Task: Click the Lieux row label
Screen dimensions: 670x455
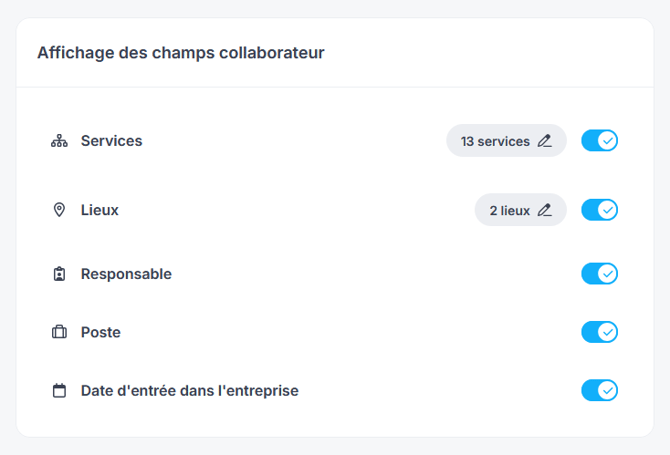Action: [x=99, y=210]
